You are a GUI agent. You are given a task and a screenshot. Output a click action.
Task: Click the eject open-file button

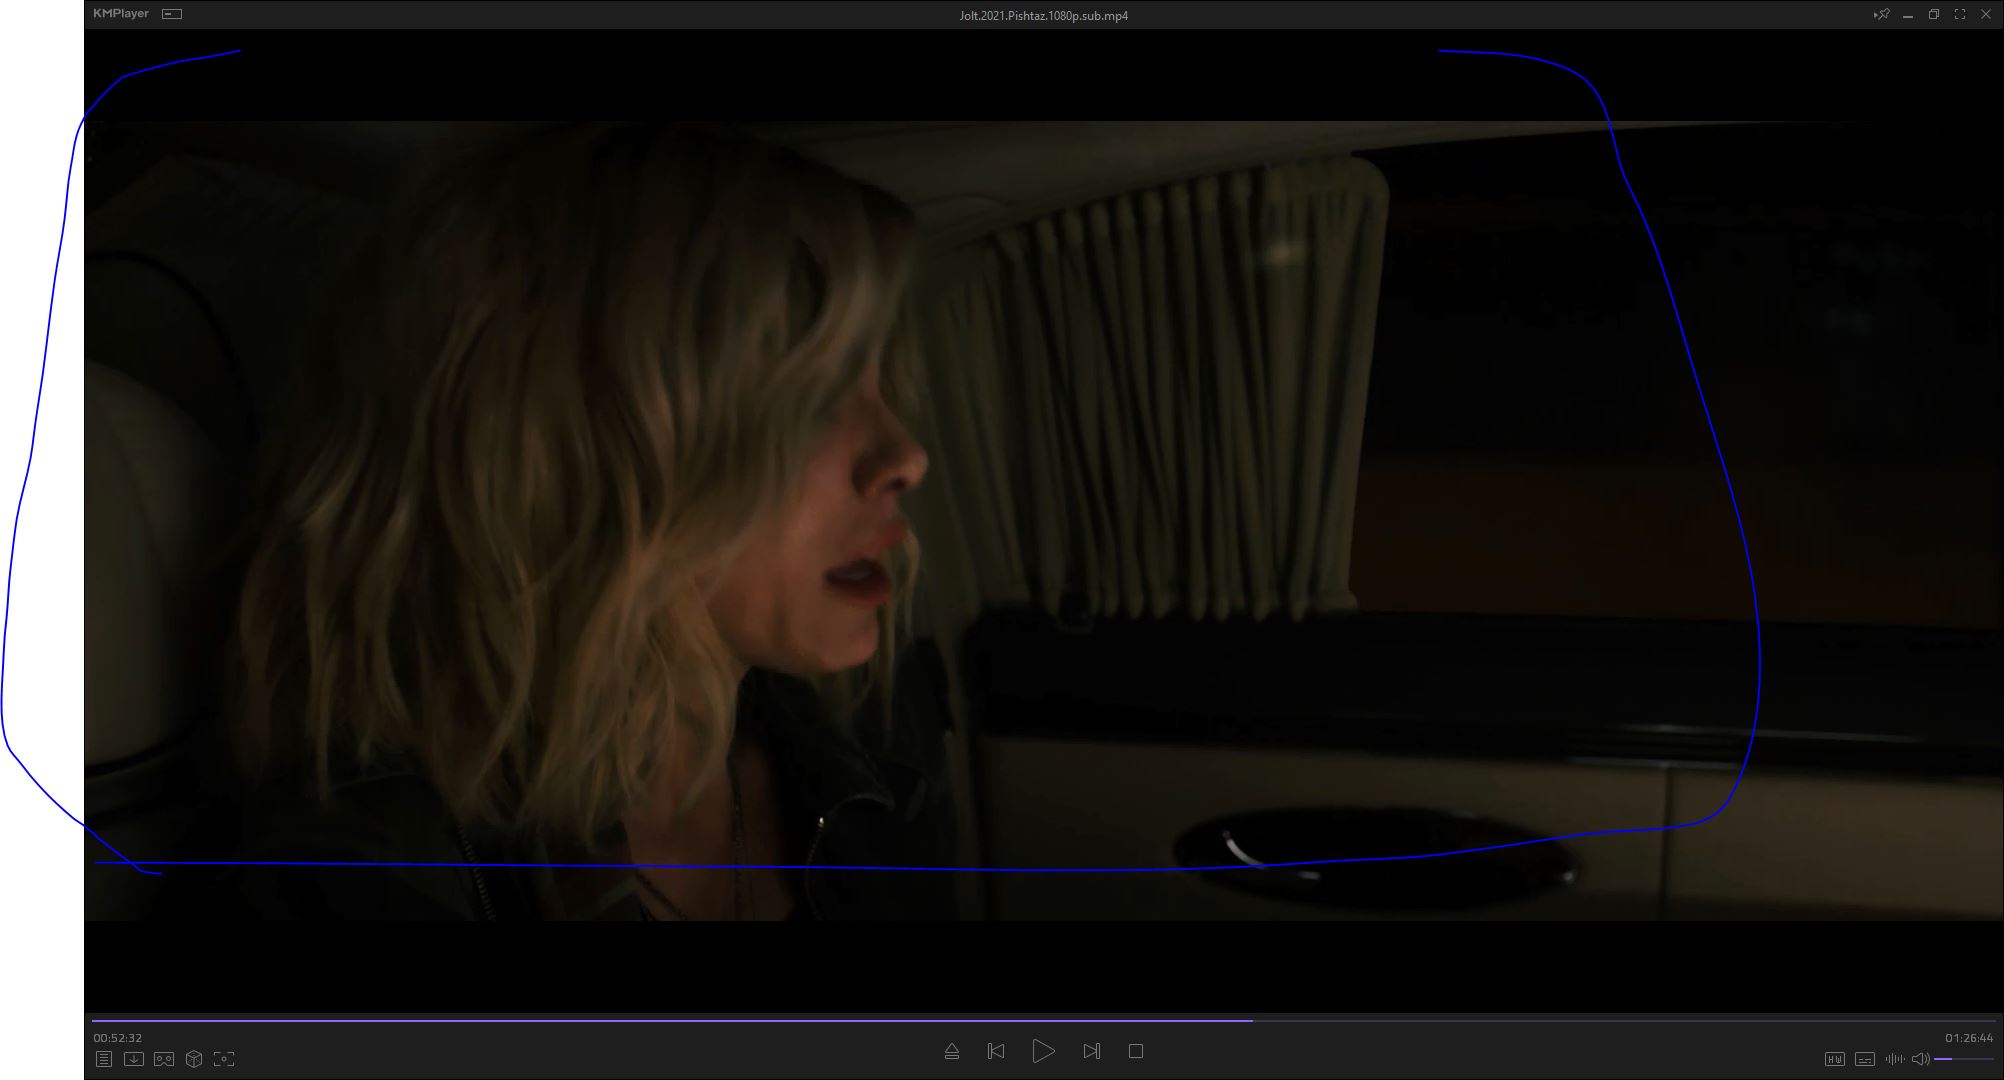point(952,1051)
